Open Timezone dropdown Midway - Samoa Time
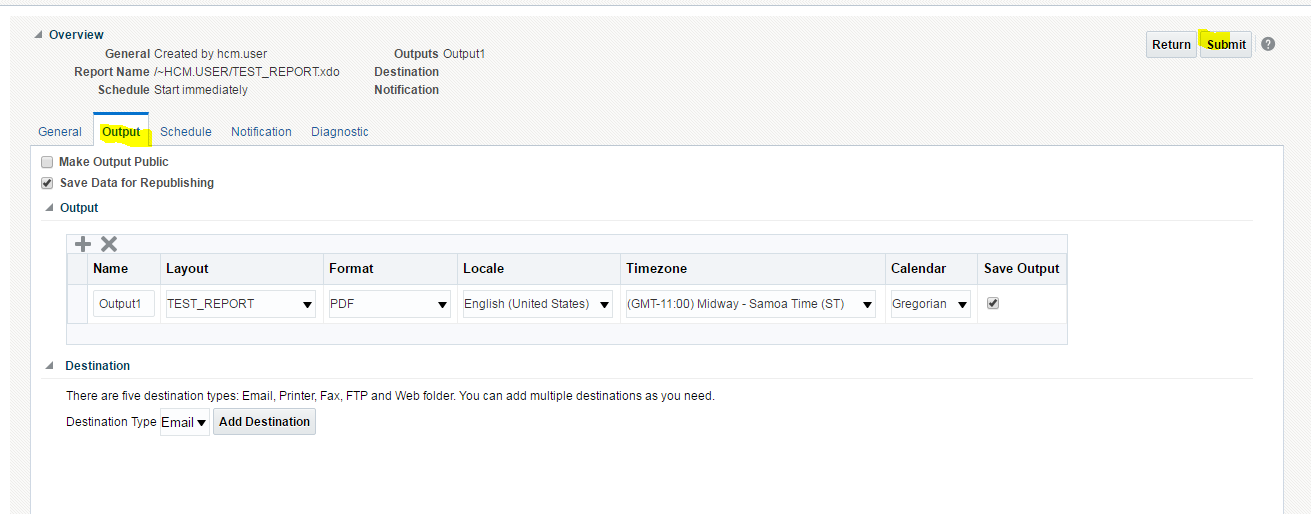The width and height of the screenshot is (1311, 514). [751, 304]
